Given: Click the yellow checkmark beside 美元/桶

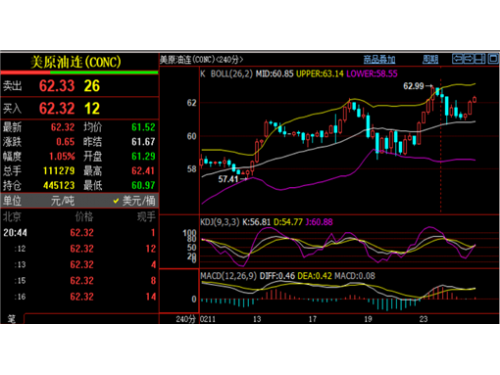Looking at the screenshot, I should (116, 201).
